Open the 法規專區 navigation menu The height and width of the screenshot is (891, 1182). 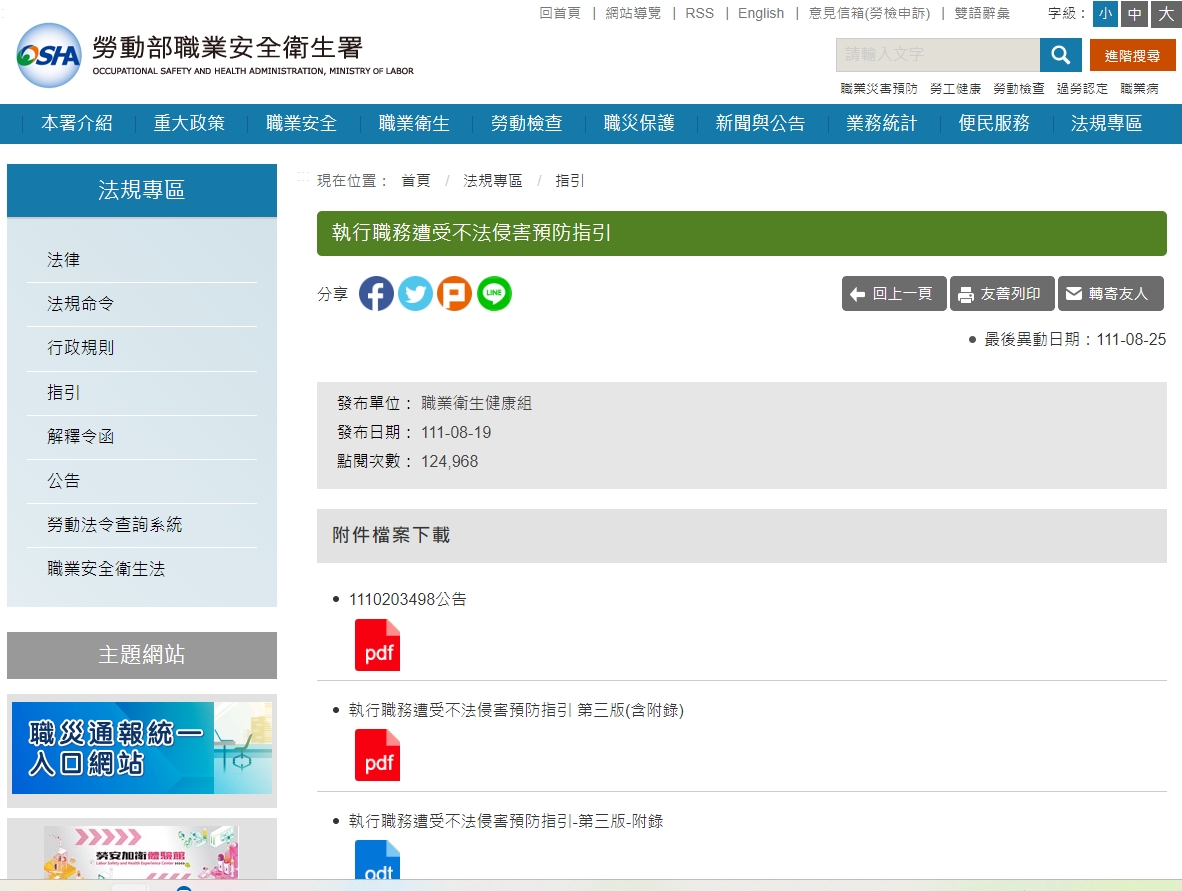click(x=1106, y=124)
